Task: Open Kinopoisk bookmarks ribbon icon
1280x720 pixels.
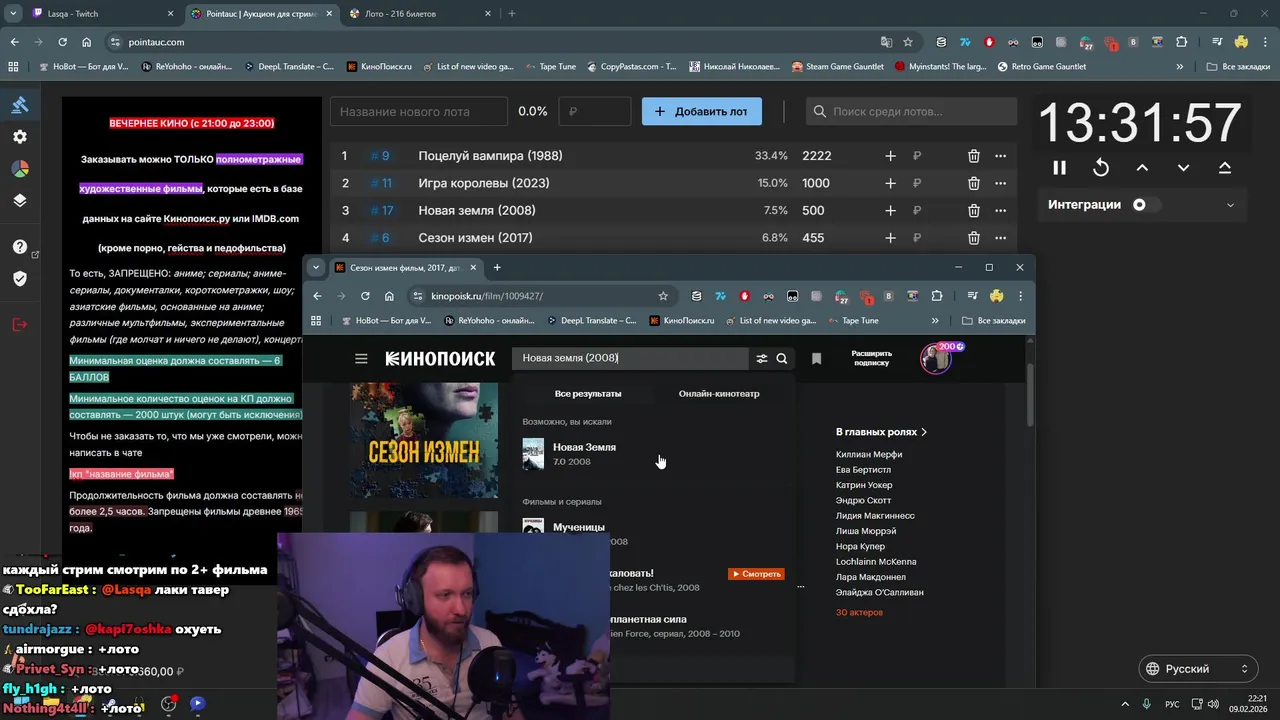Action: pos(816,359)
